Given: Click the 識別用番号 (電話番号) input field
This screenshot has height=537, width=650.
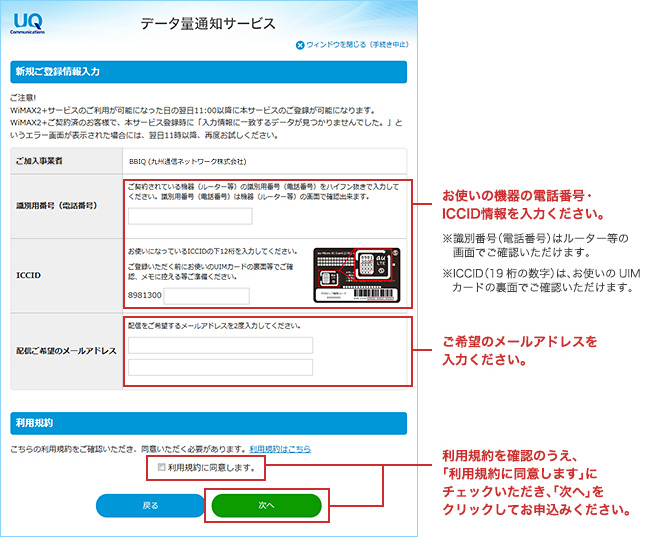Looking at the screenshot, I should coord(190,216).
